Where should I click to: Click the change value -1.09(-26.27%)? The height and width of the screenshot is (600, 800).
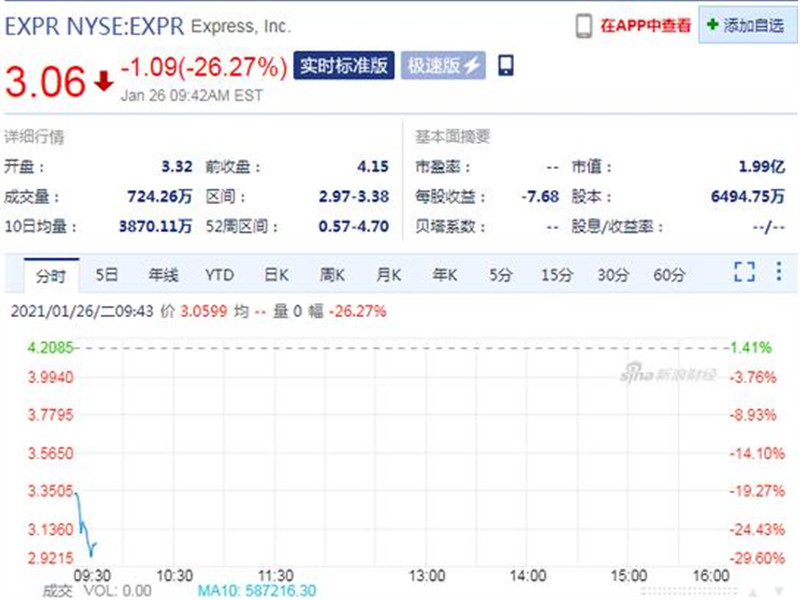[x=204, y=67]
